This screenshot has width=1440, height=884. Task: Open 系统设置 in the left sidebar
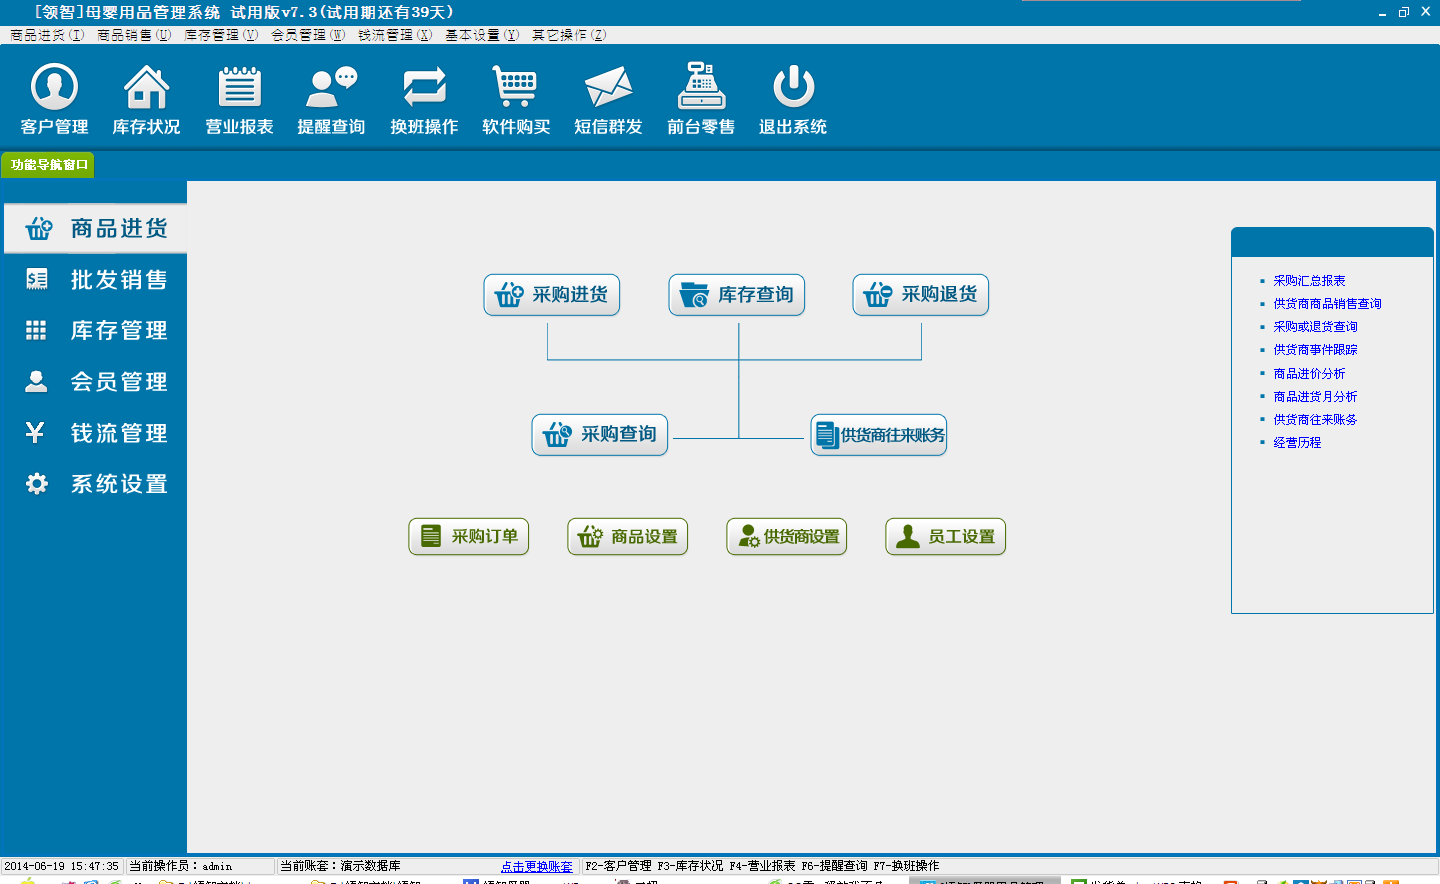tap(96, 484)
